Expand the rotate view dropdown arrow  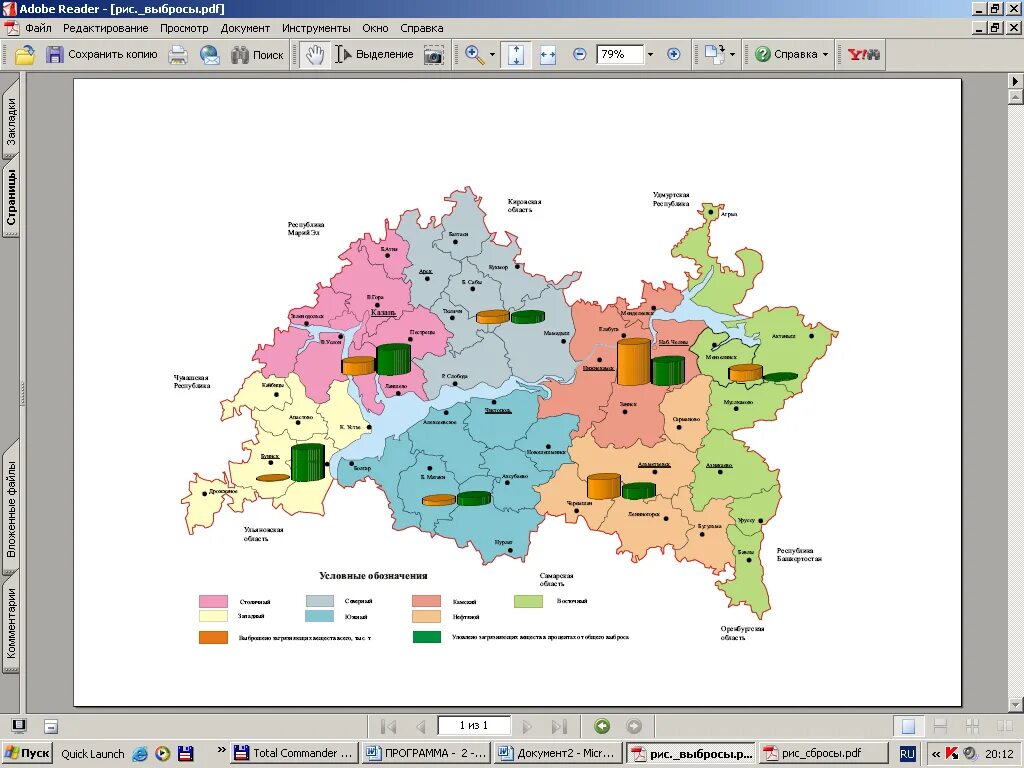pos(732,55)
